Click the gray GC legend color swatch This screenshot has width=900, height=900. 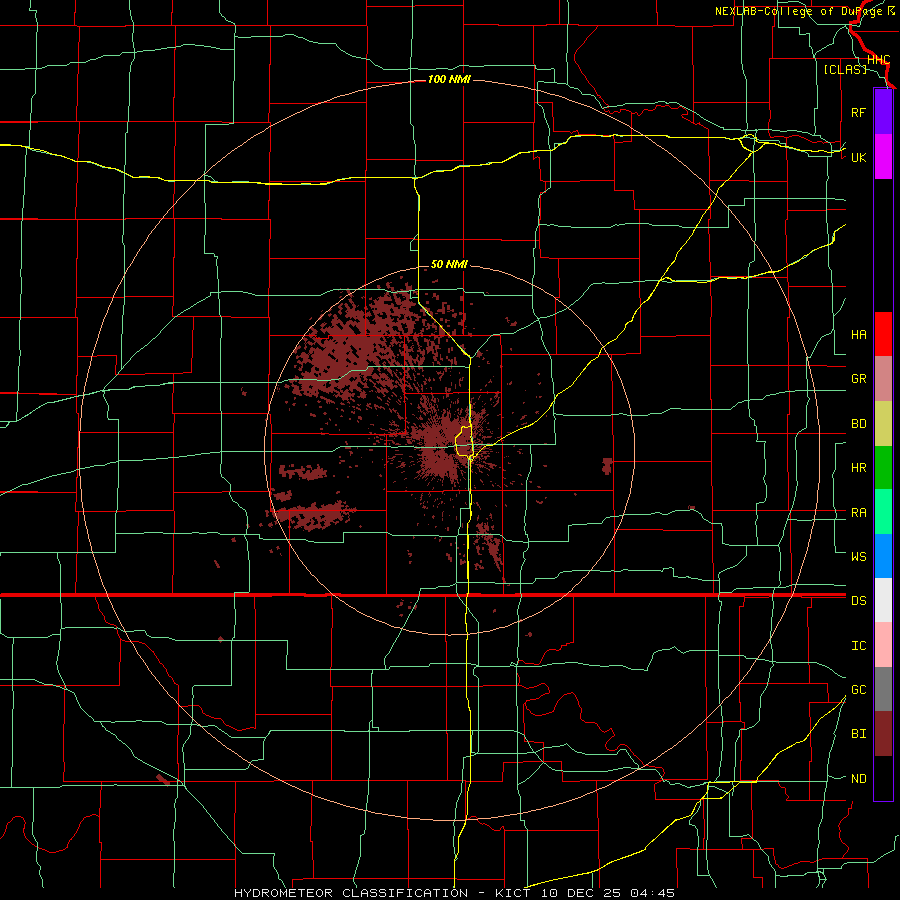pos(883,689)
